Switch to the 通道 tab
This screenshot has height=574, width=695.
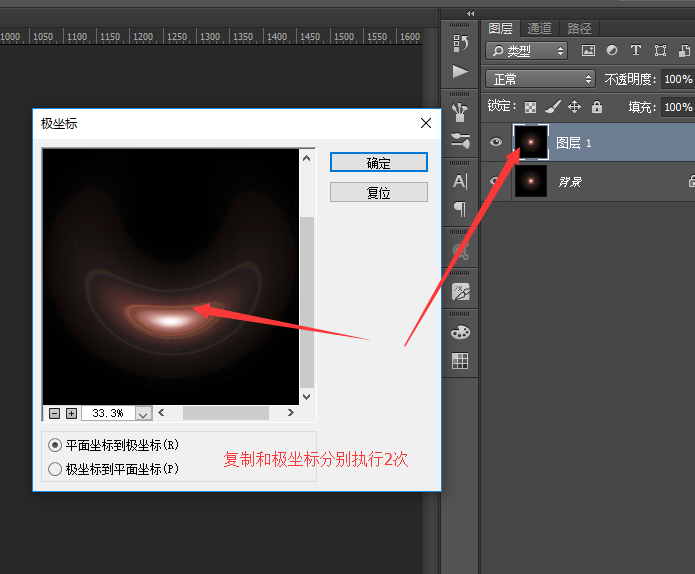tap(539, 28)
